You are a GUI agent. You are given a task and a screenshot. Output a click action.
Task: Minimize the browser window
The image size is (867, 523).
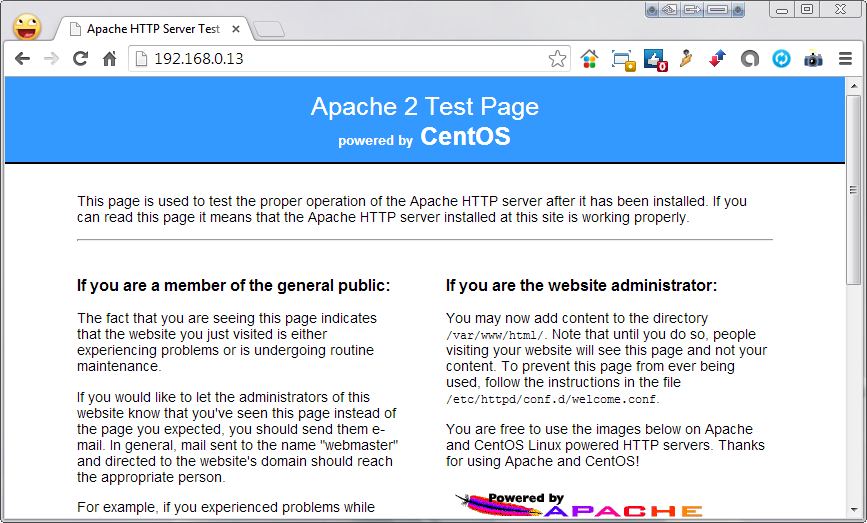click(781, 9)
